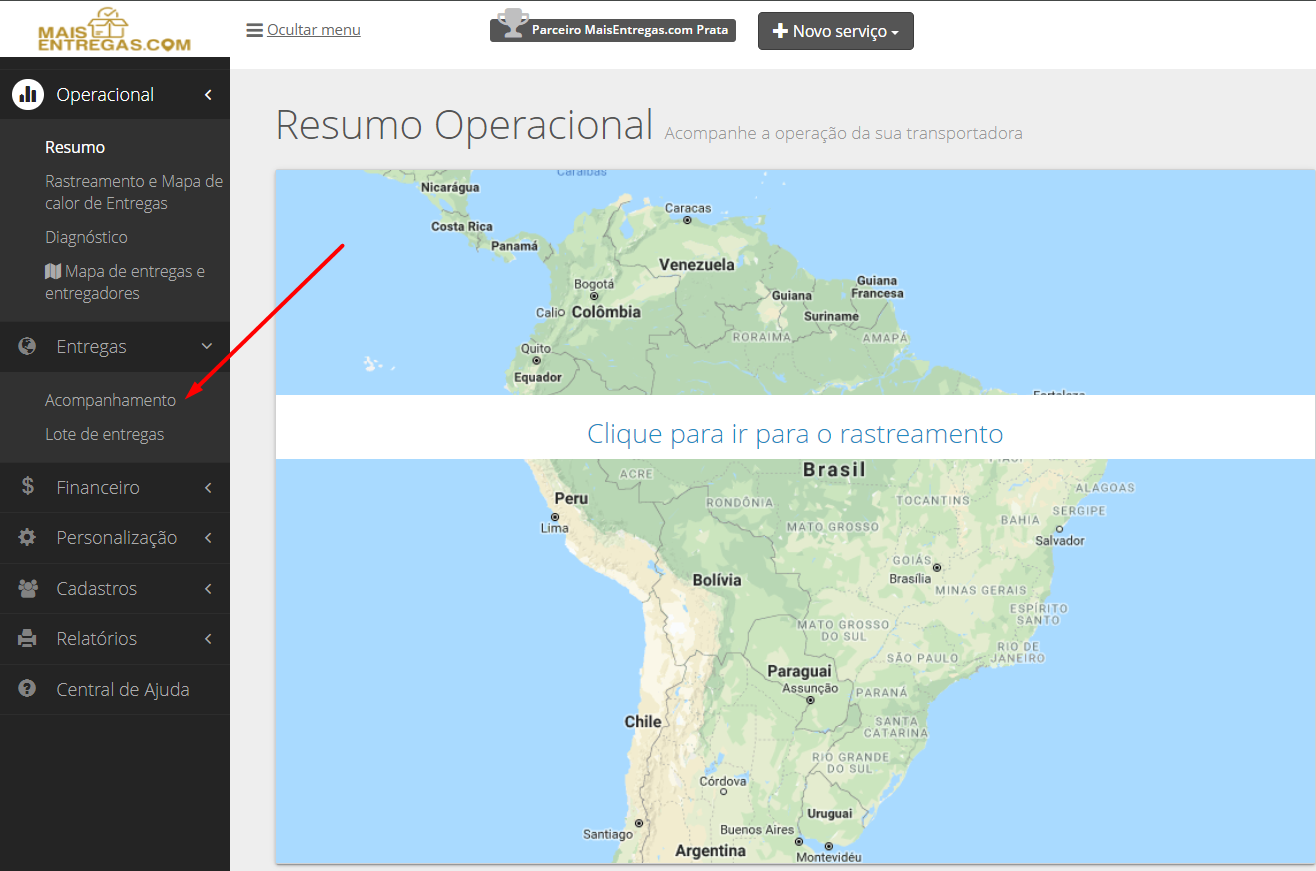
Task: Open Mapa de entregas e entregadores text
Action: (x=125, y=282)
